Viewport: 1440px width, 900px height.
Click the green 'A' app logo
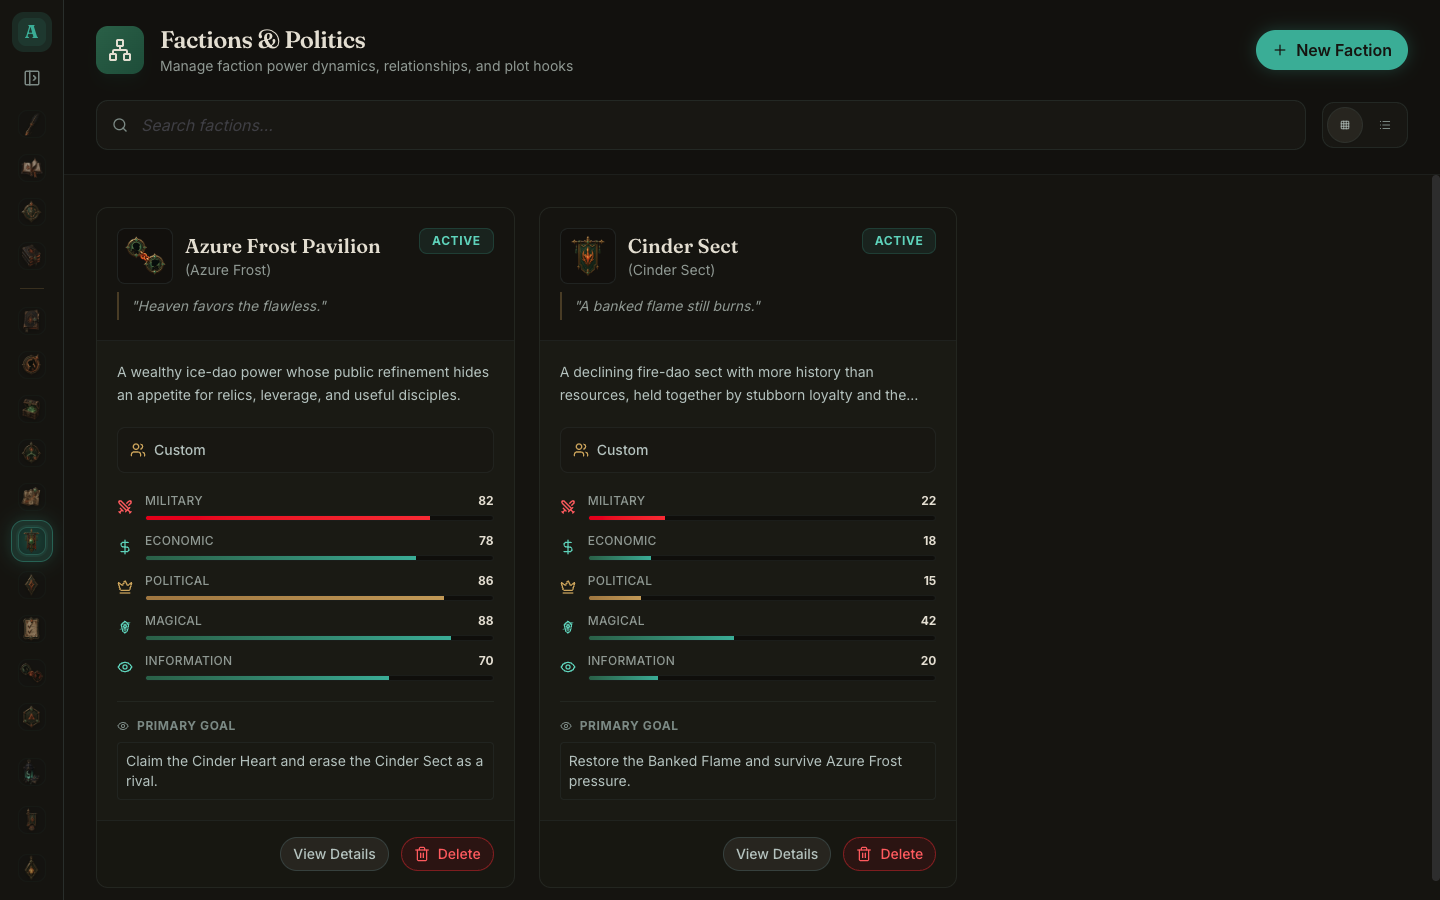(x=31, y=32)
